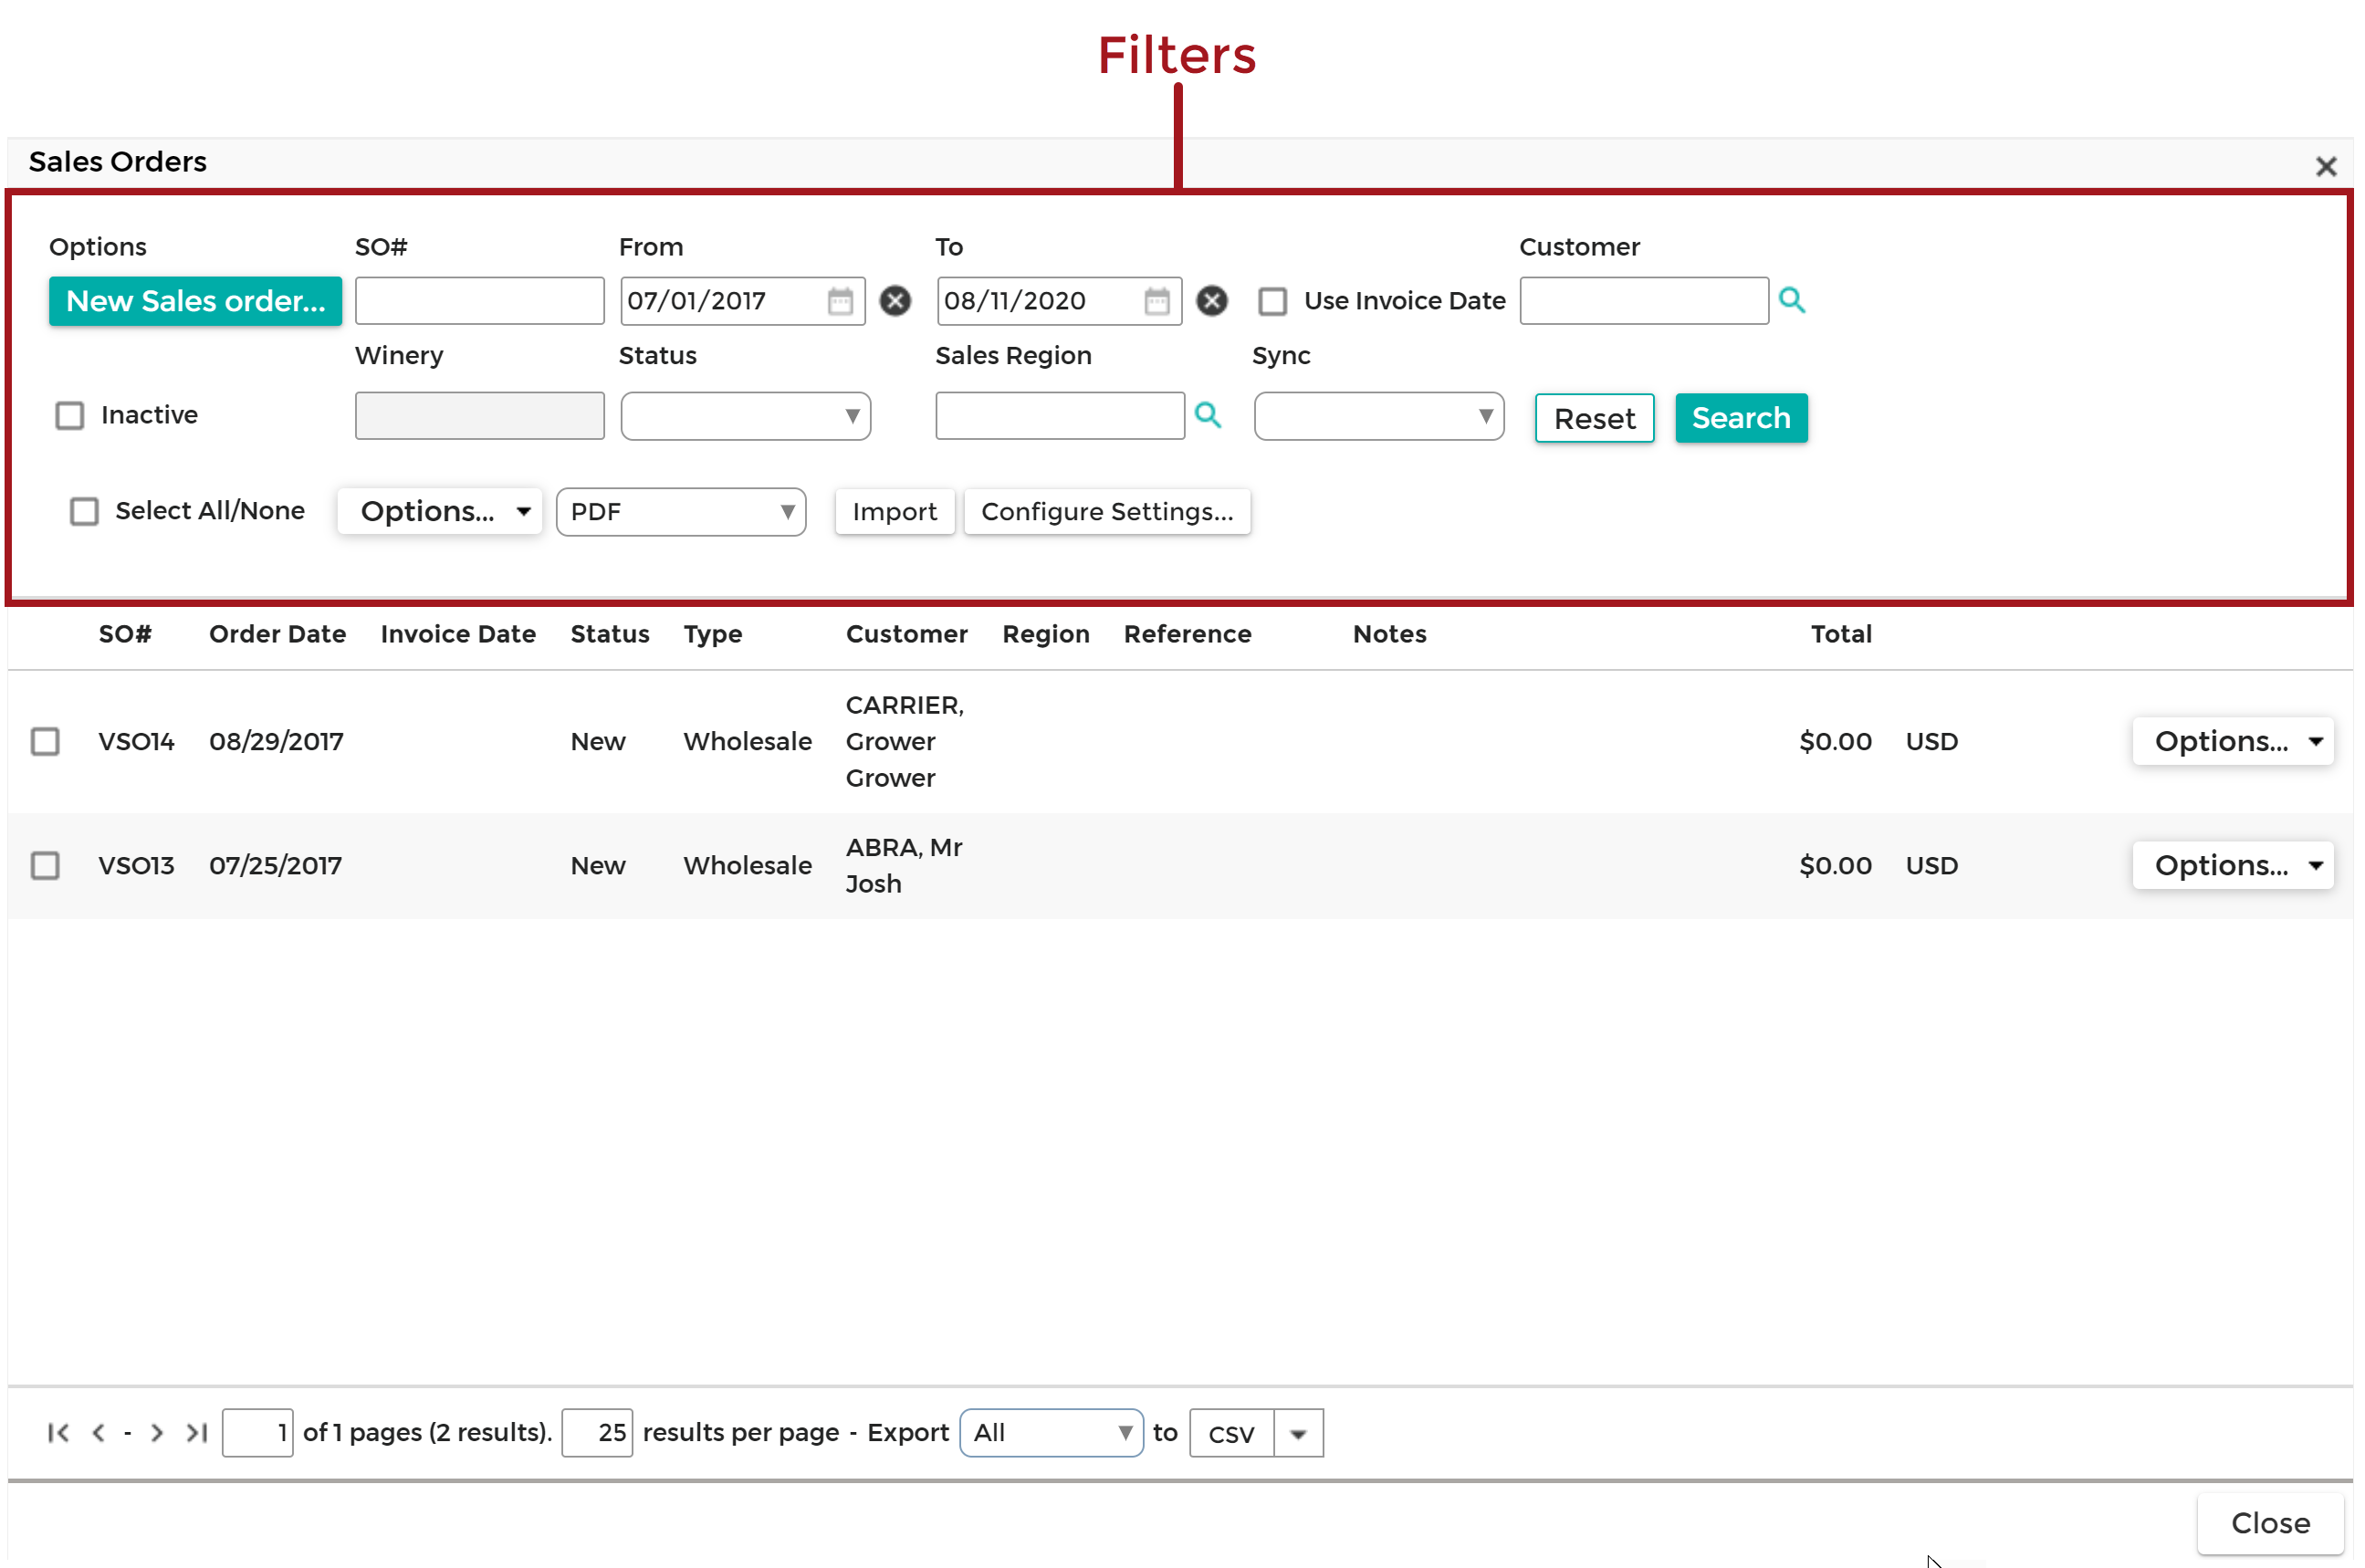Open the bulk Options... dropdown

click(x=441, y=513)
